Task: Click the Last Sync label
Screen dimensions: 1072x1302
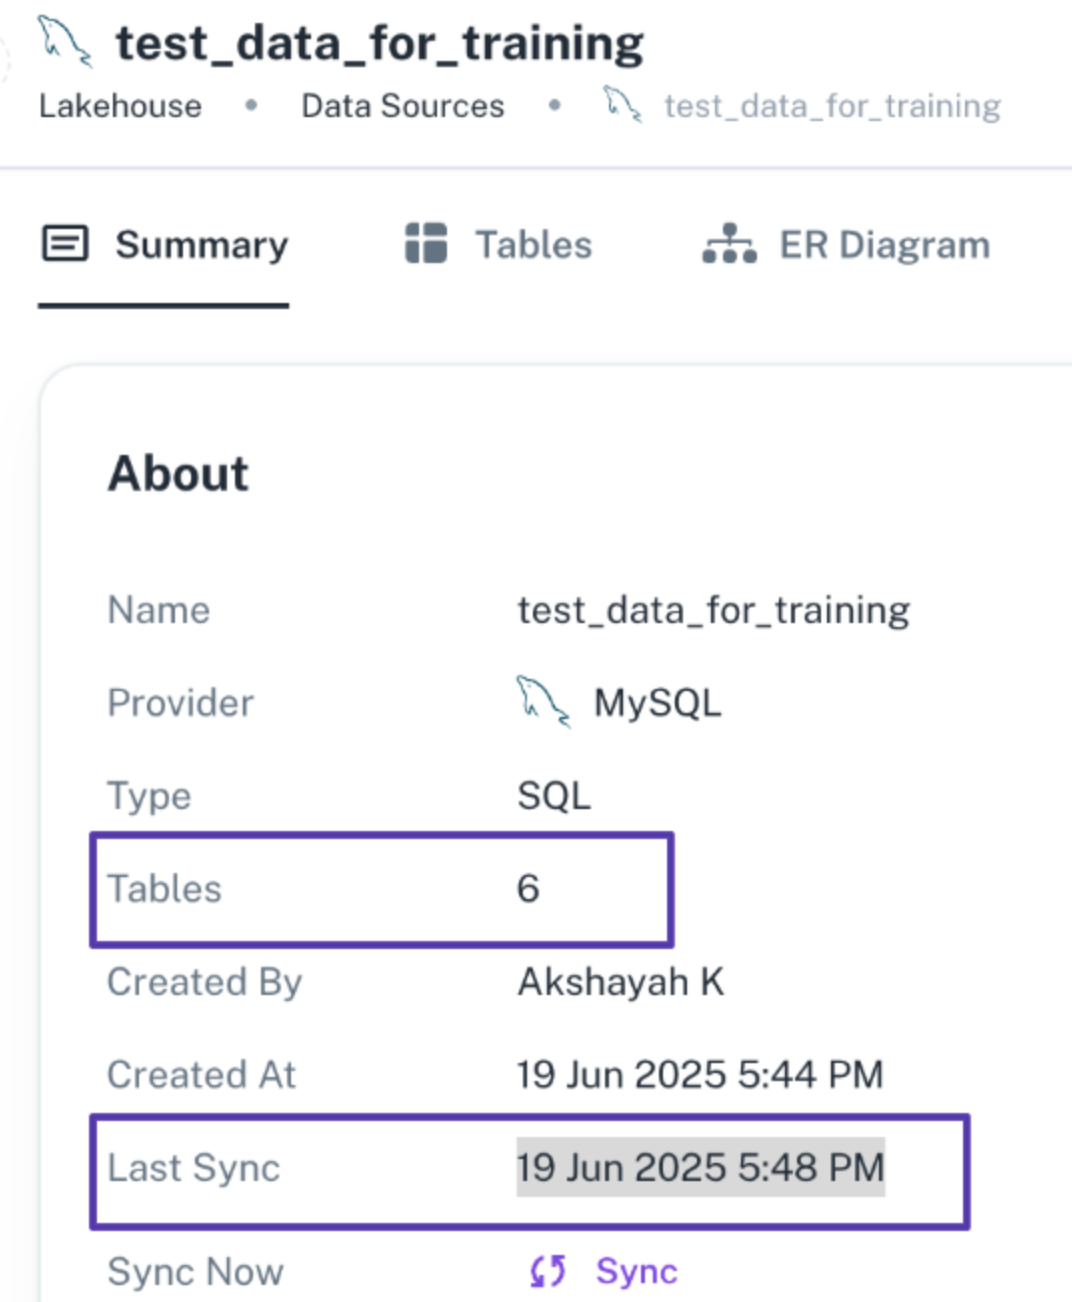Action: [194, 1168]
